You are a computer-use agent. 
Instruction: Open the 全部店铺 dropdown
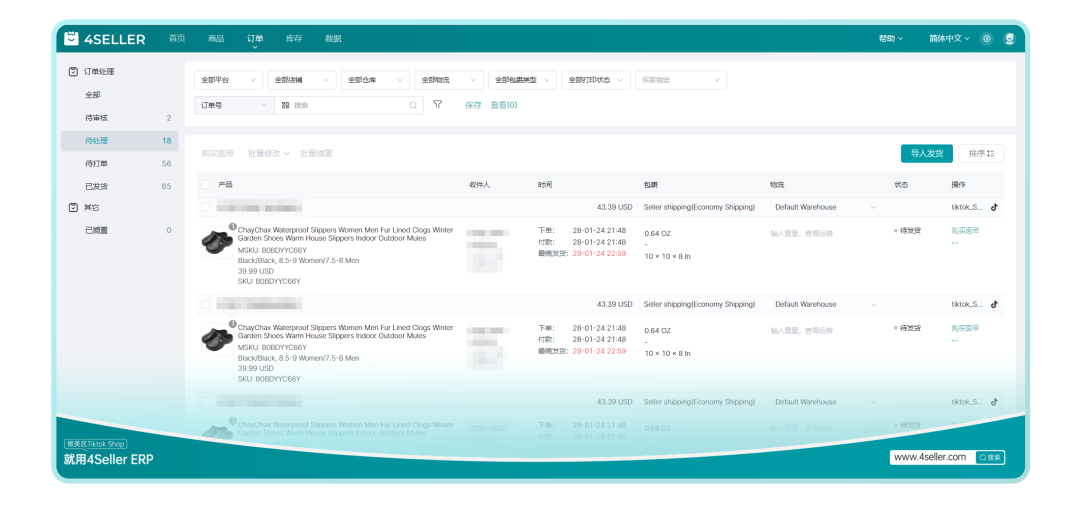tap(302, 80)
